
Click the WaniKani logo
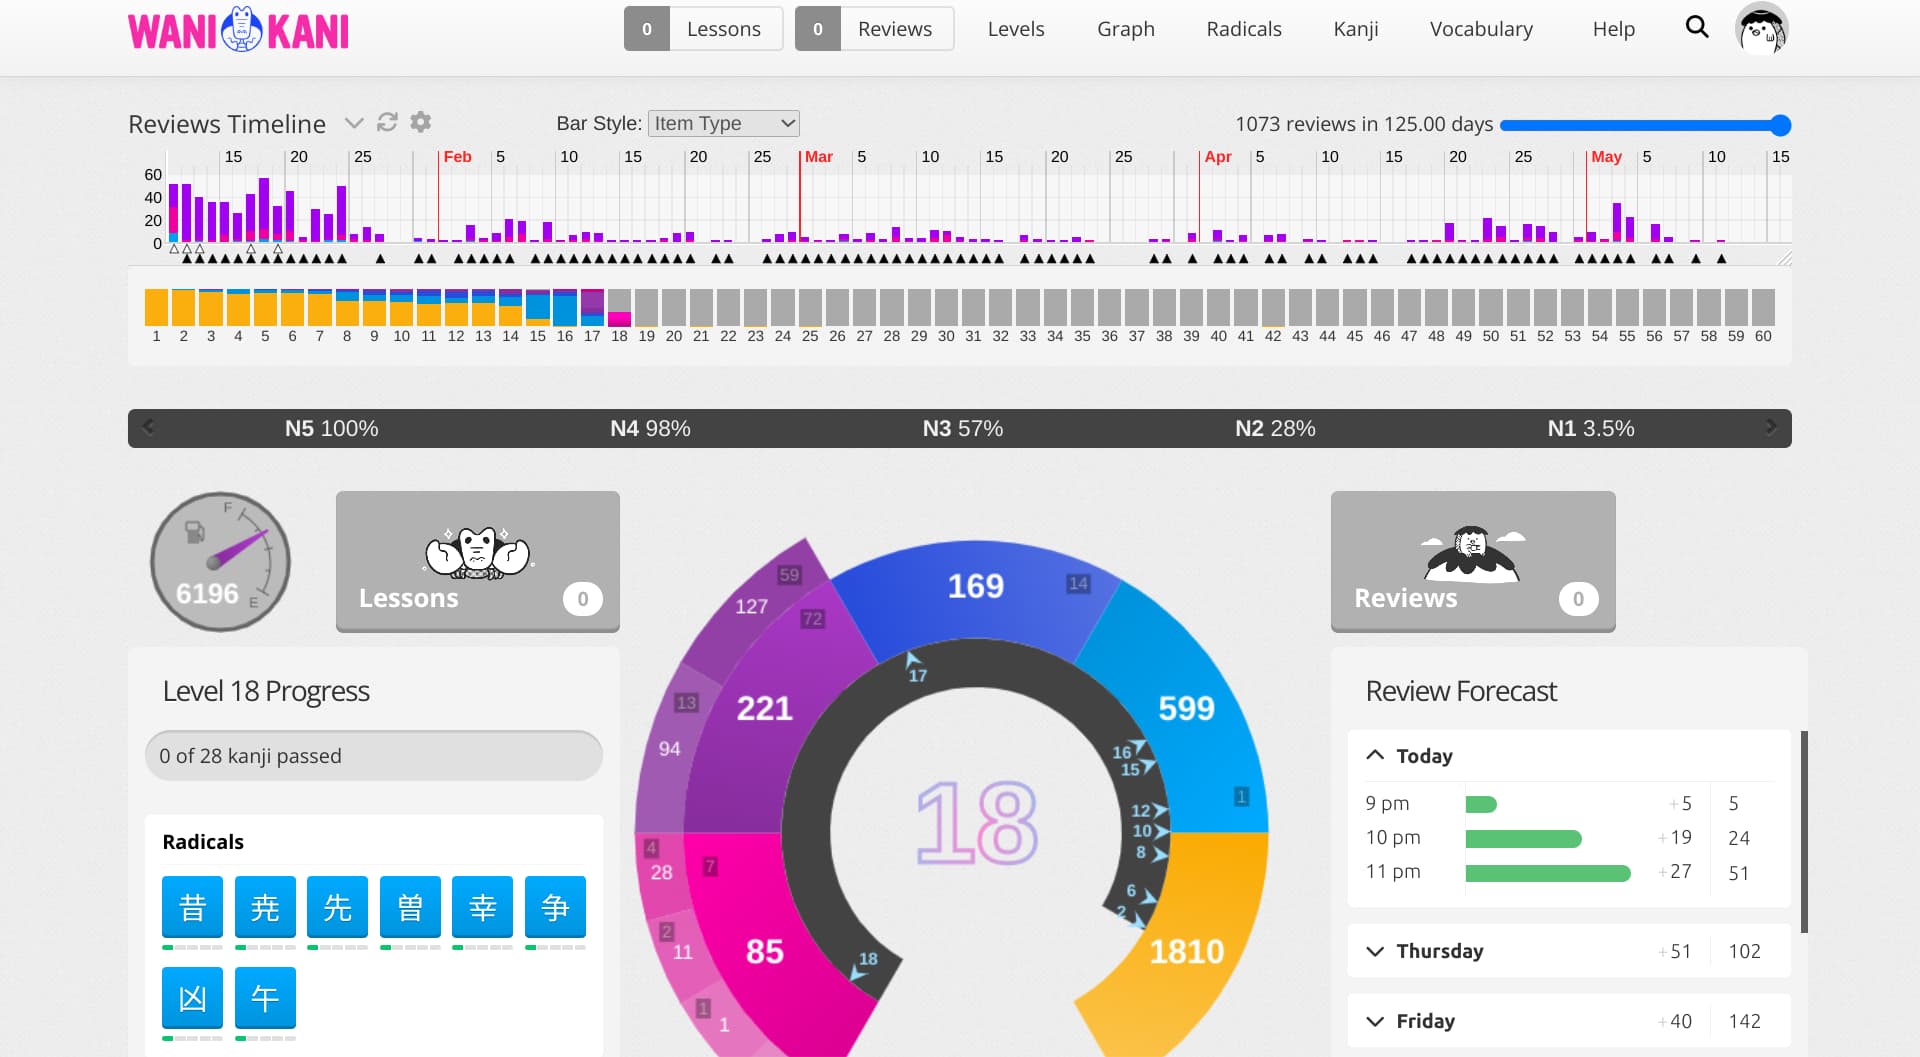coord(238,30)
